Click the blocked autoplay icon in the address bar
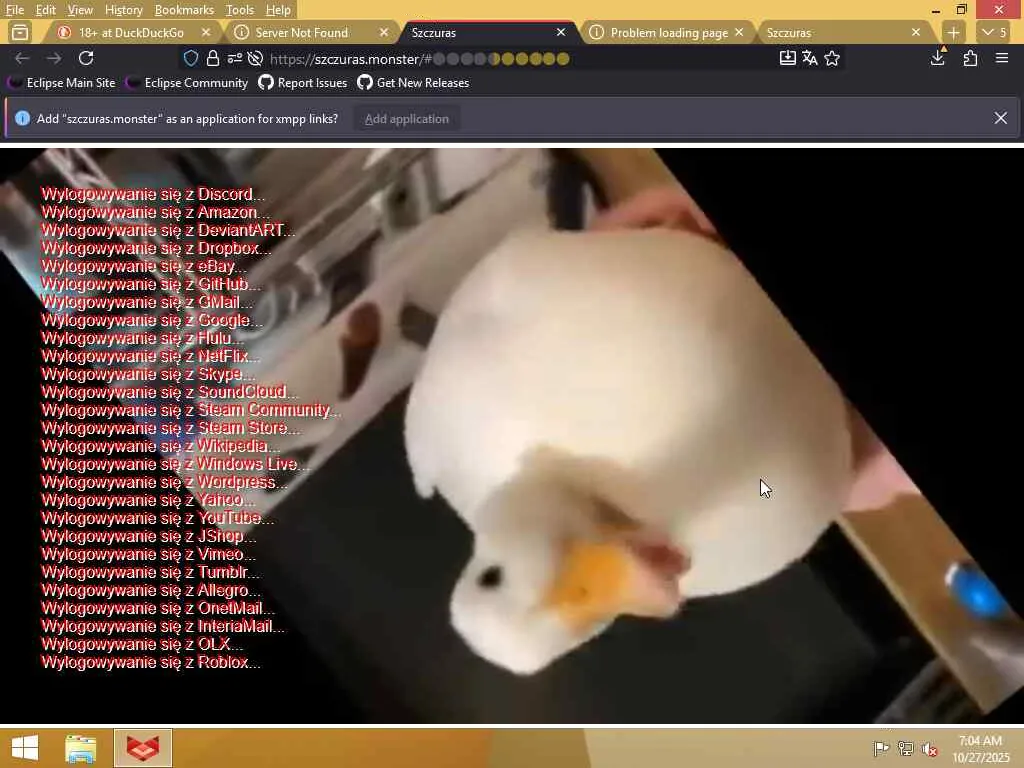Screen dimensions: 1024x768 click(255, 59)
